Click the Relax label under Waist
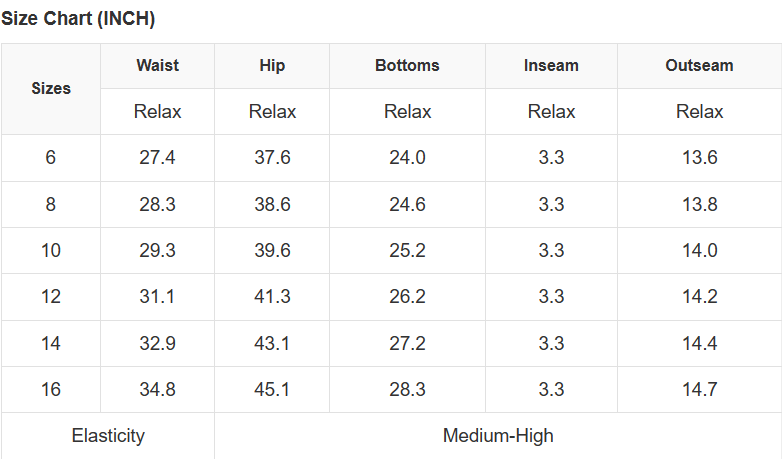Viewport: 783px width, 459px height. (x=158, y=111)
